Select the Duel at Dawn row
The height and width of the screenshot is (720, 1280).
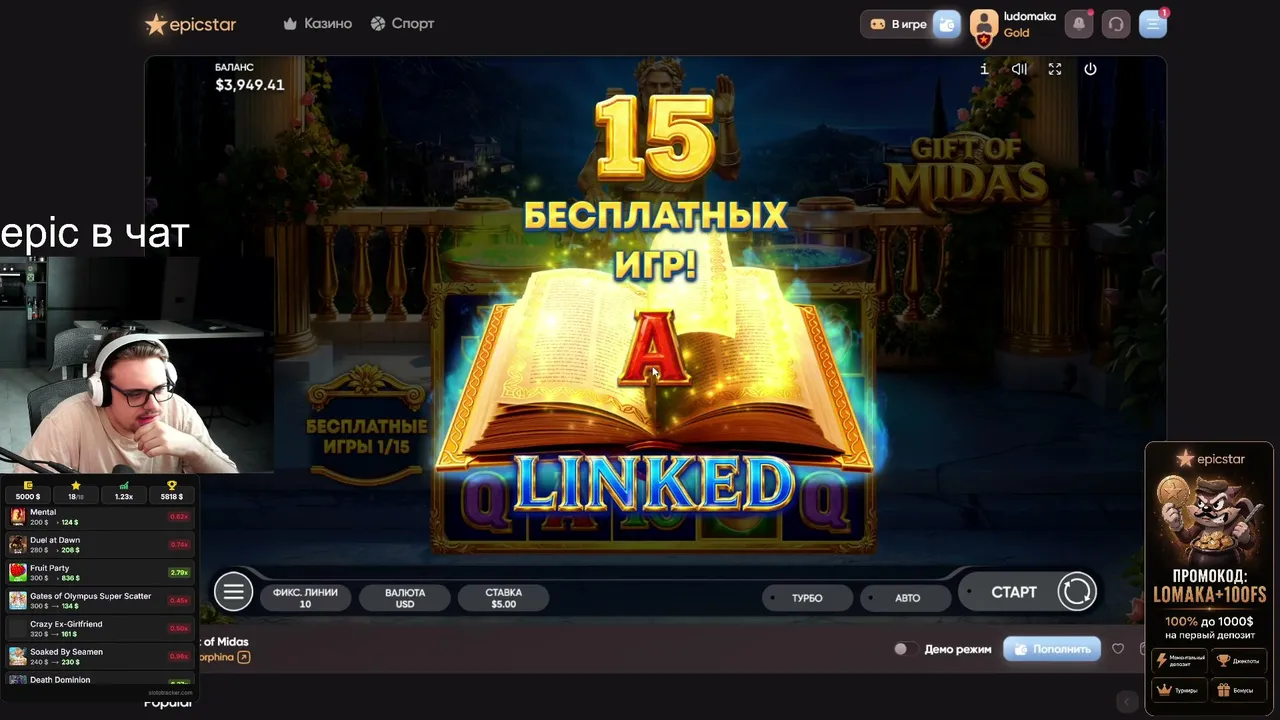pos(100,545)
